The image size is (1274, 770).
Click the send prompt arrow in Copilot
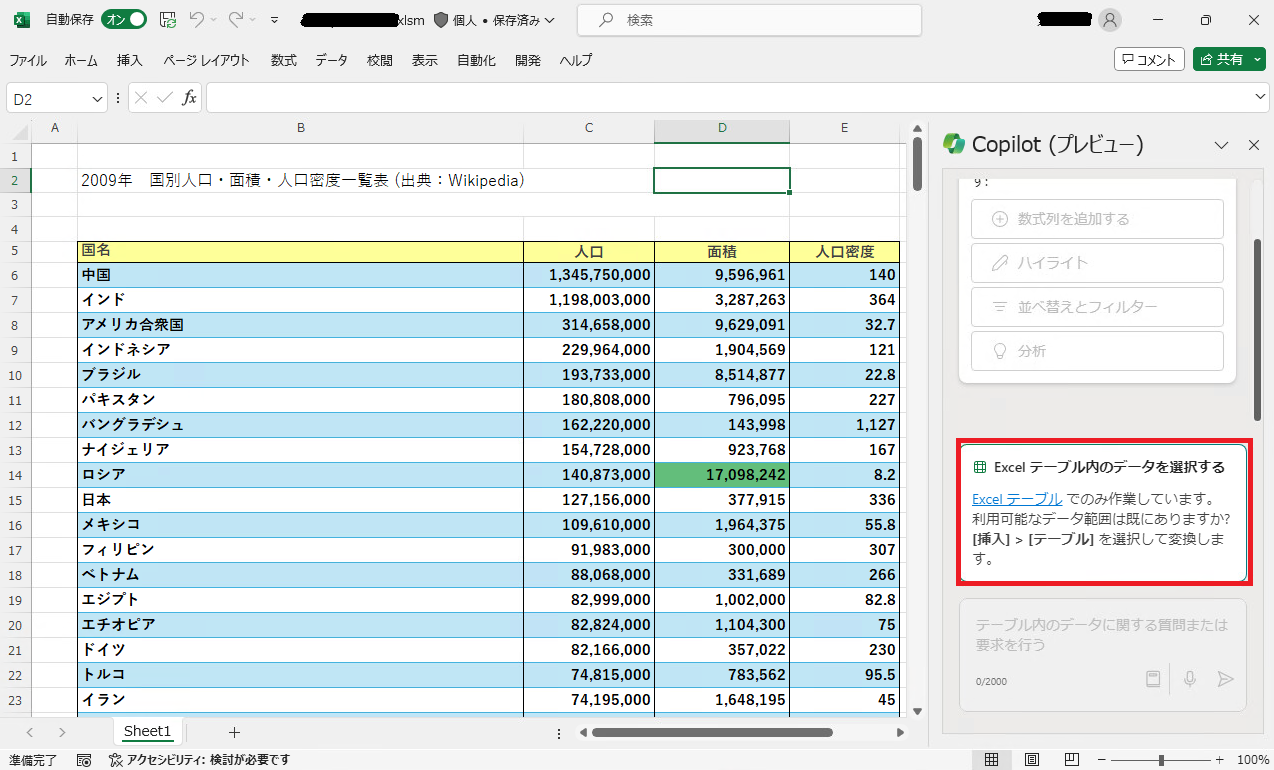pos(1226,679)
